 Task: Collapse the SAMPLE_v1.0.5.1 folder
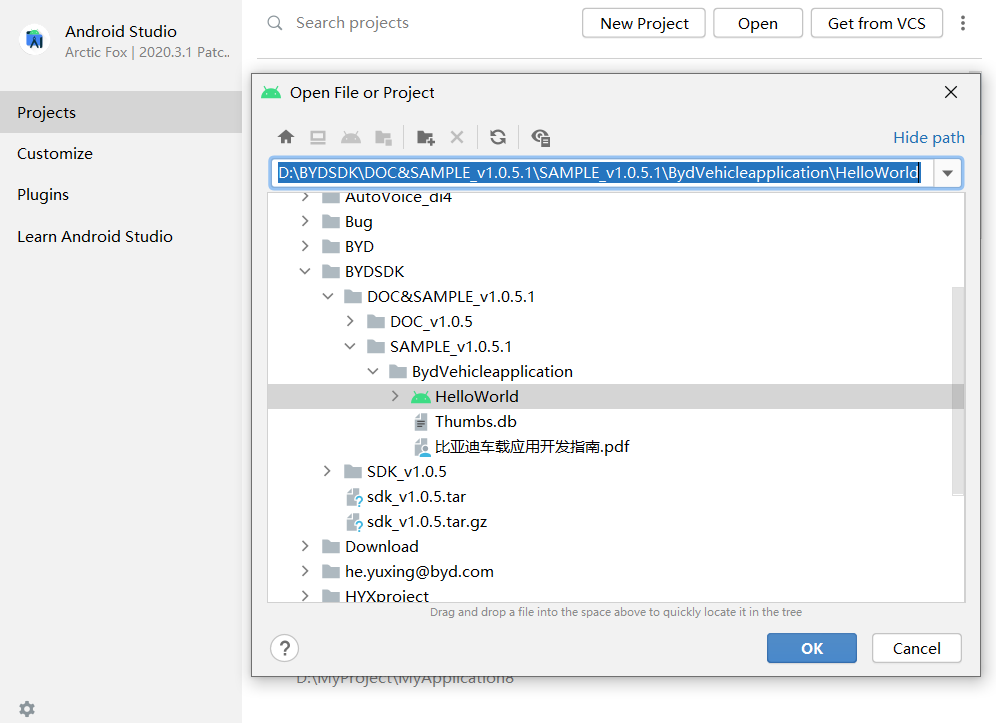tap(350, 346)
